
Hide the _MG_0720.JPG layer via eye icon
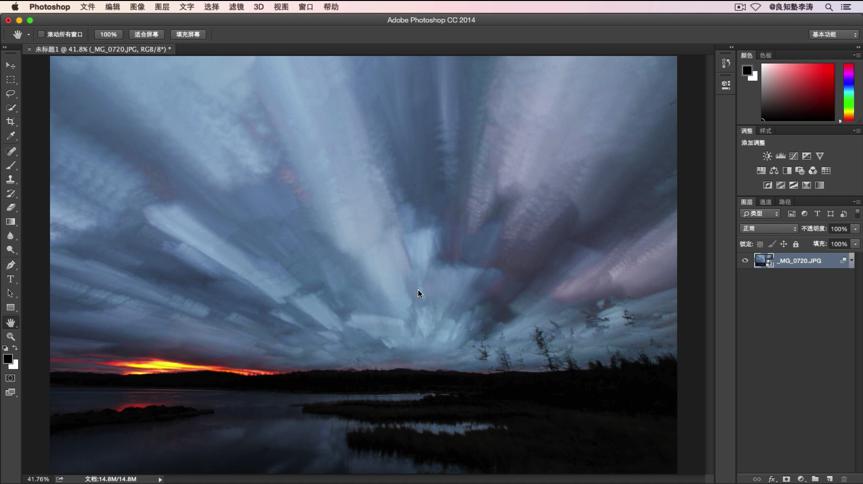745,261
